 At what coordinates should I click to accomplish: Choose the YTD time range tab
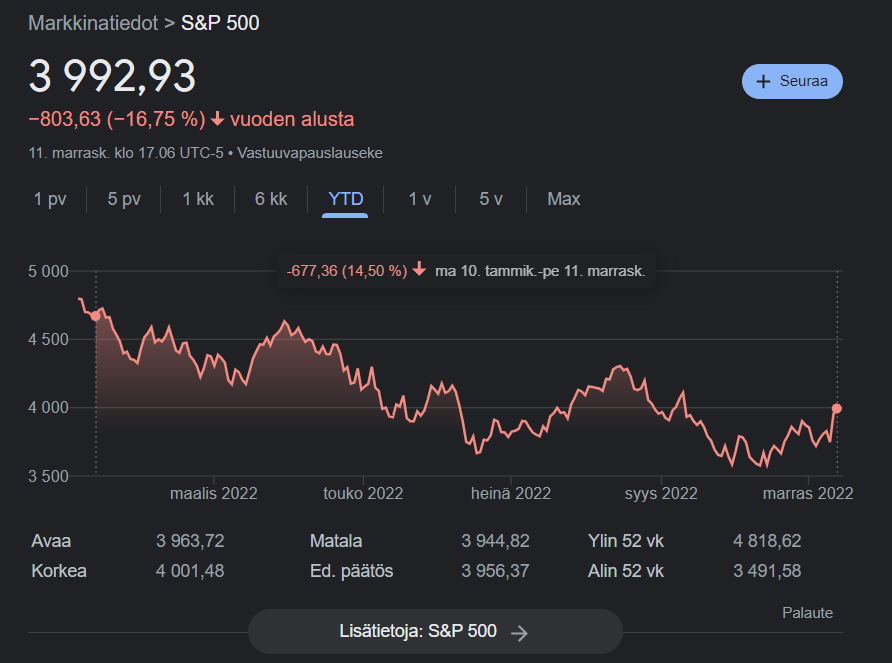tap(345, 199)
